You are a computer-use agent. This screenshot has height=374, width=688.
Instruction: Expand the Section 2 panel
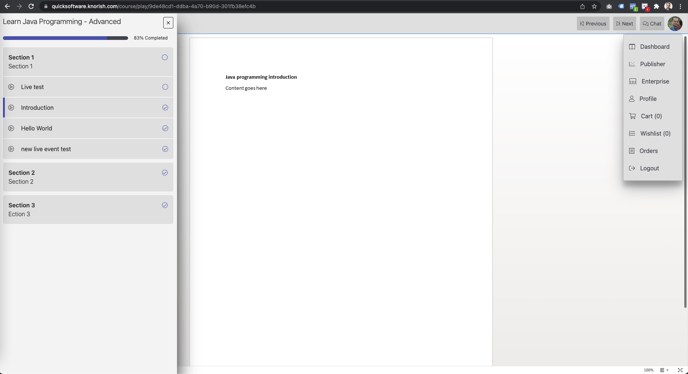tap(88, 177)
